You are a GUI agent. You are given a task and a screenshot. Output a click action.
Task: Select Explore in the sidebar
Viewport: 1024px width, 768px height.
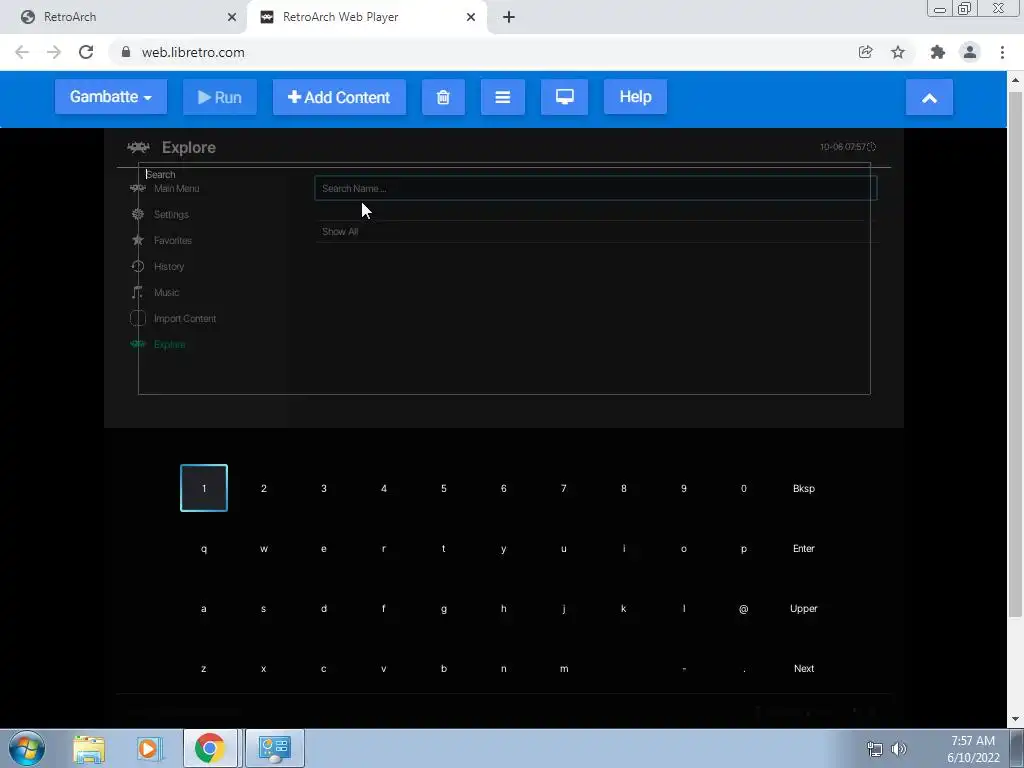click(x=170, y=345)
